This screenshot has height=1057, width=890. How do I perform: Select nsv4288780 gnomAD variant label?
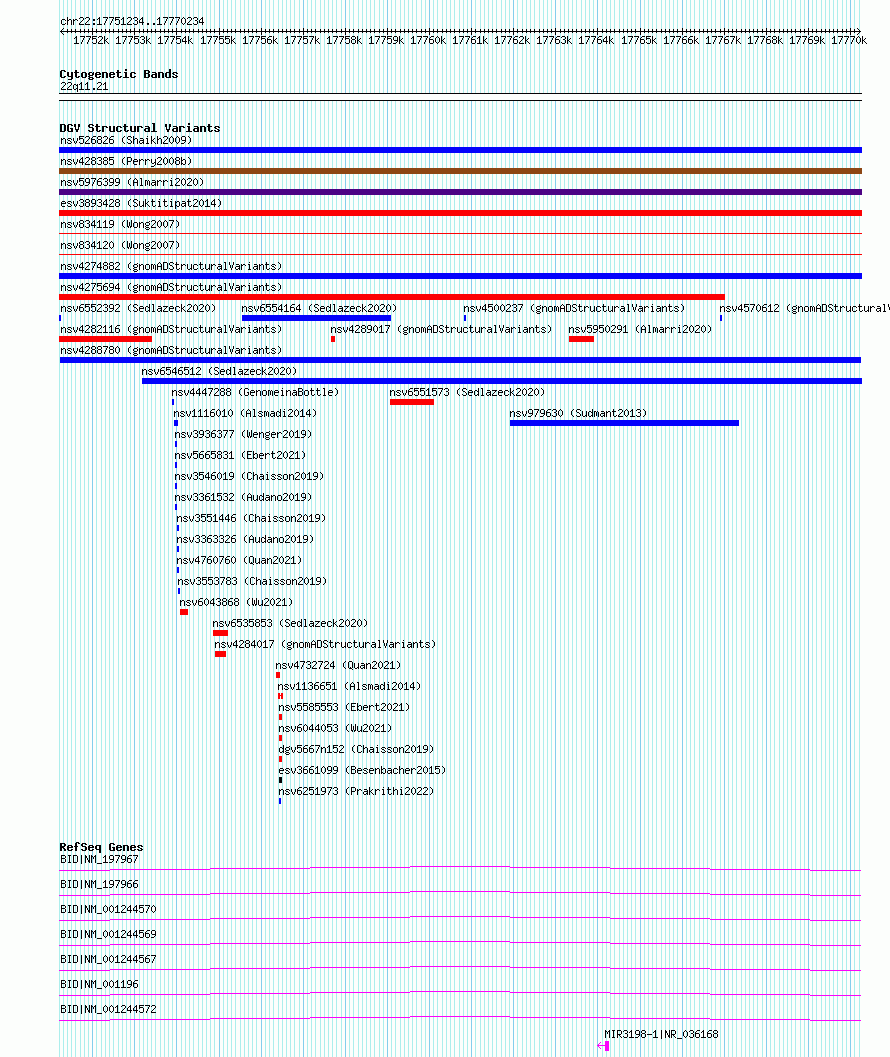[x=171, y=350]
